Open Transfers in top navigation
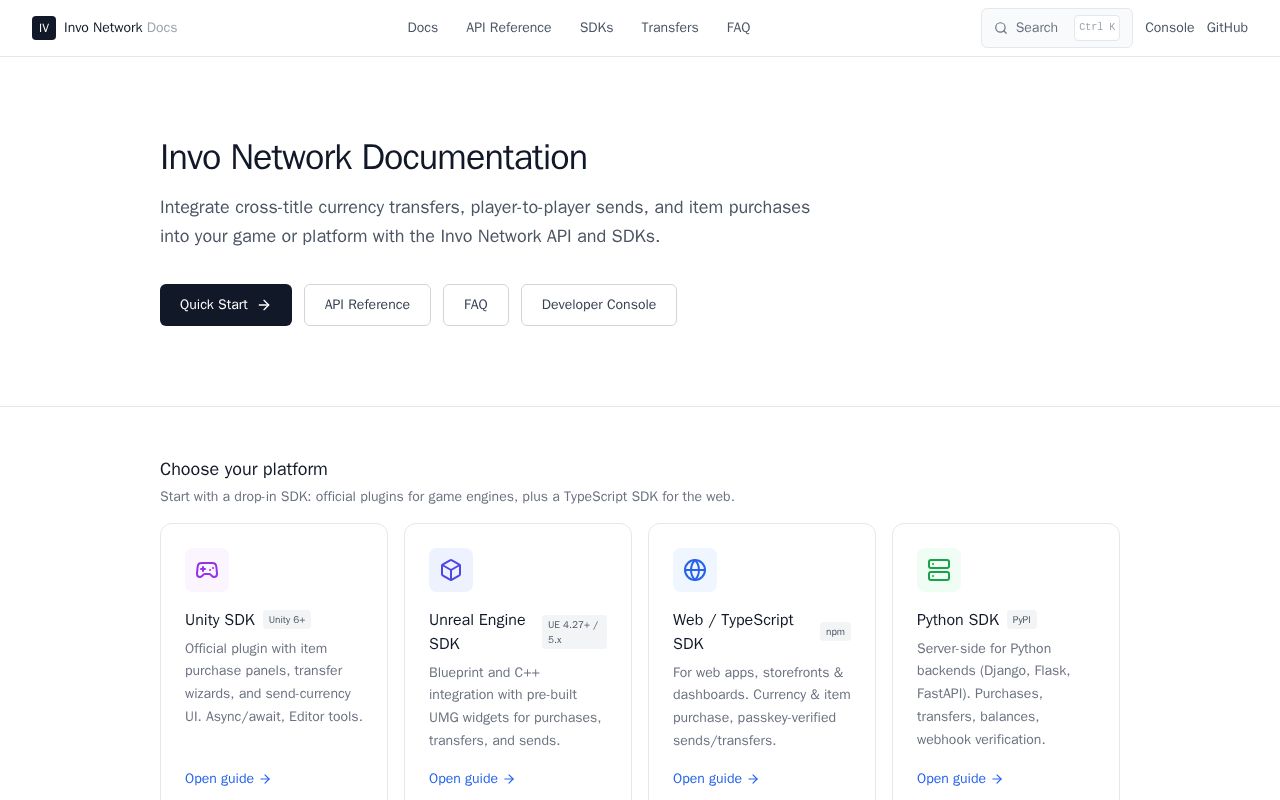1280x800 pixels. point(670,28)
